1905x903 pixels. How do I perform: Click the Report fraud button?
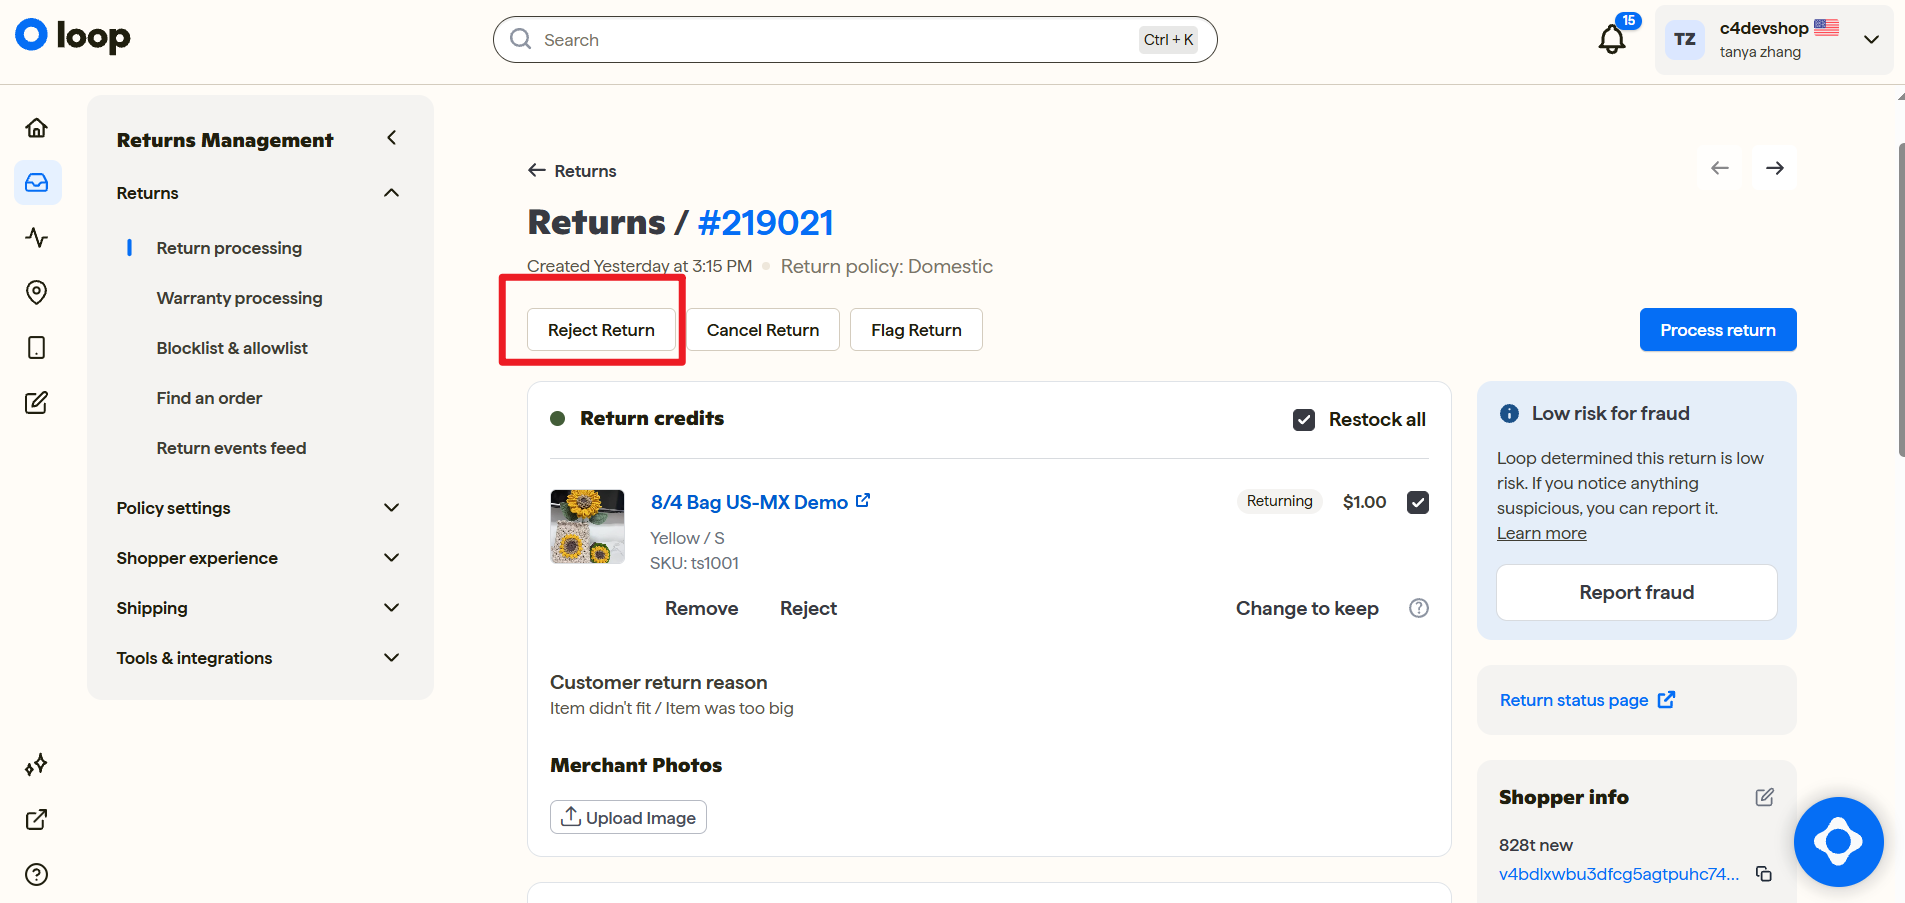[1637, 592]
